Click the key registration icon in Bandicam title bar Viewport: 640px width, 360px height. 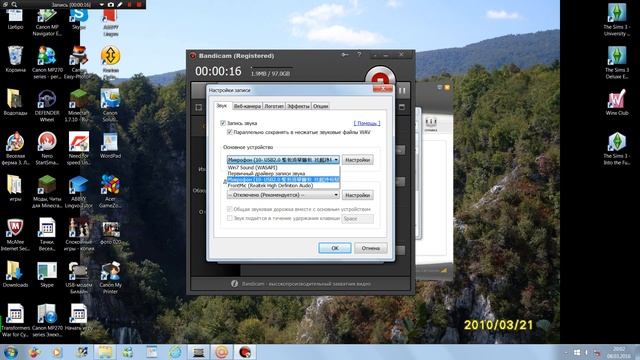click(345, 55)
